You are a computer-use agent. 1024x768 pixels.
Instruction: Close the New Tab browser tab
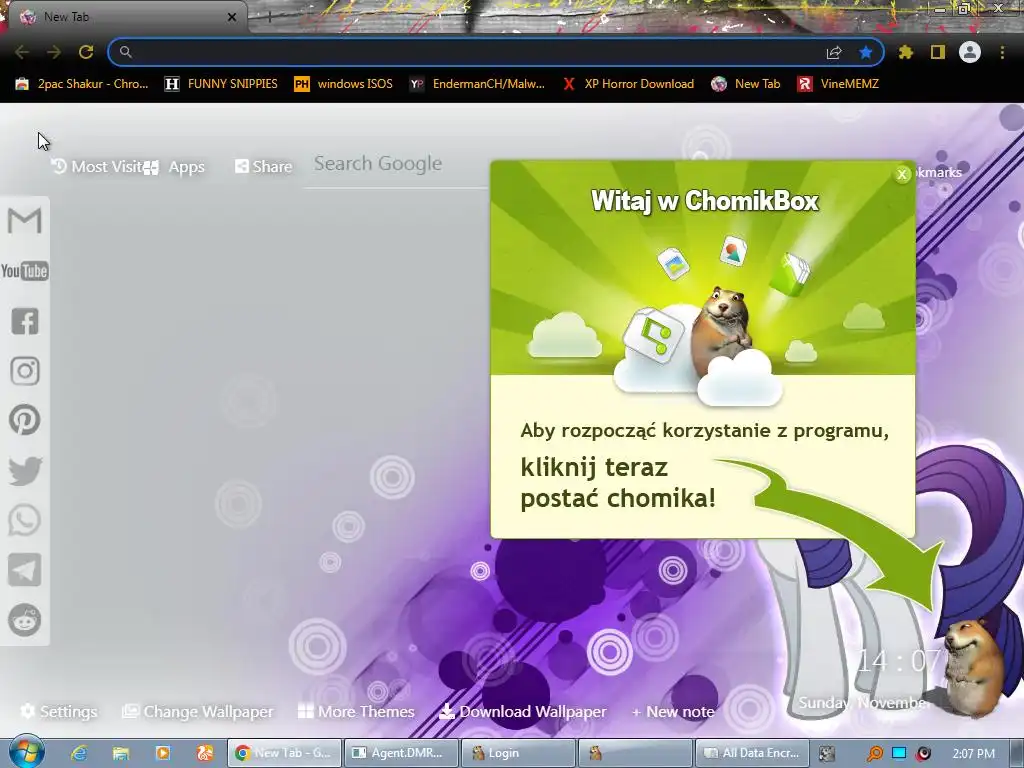232,18
